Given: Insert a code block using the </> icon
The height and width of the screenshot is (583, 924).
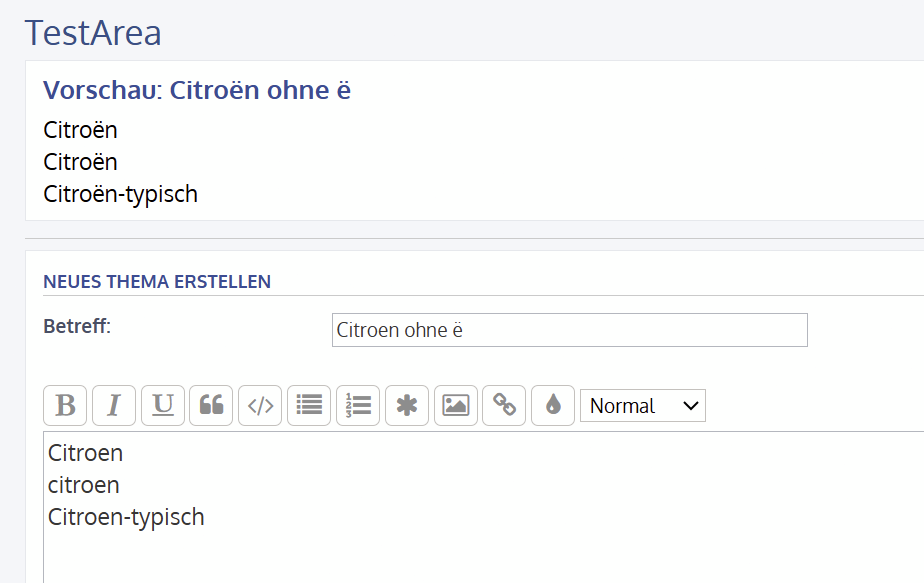Looking at the screenshot, I should (260, 406).
